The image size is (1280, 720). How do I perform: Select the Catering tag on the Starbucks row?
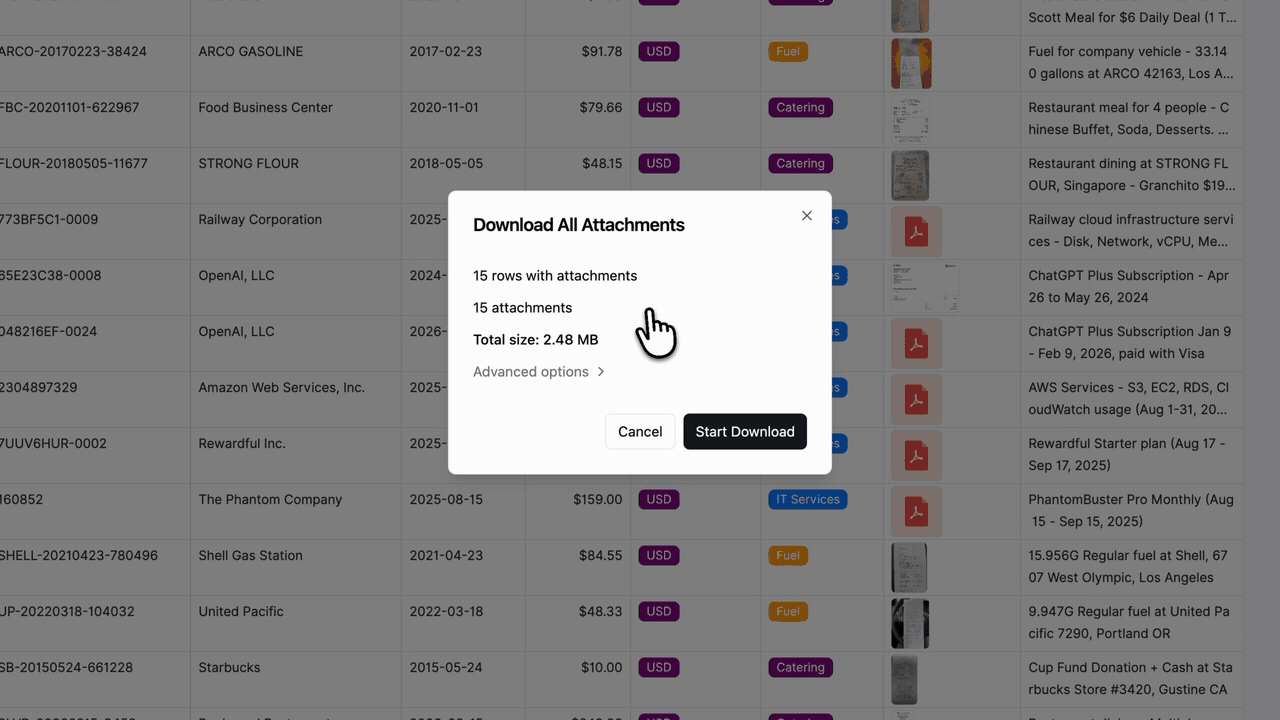coord(800,667)
